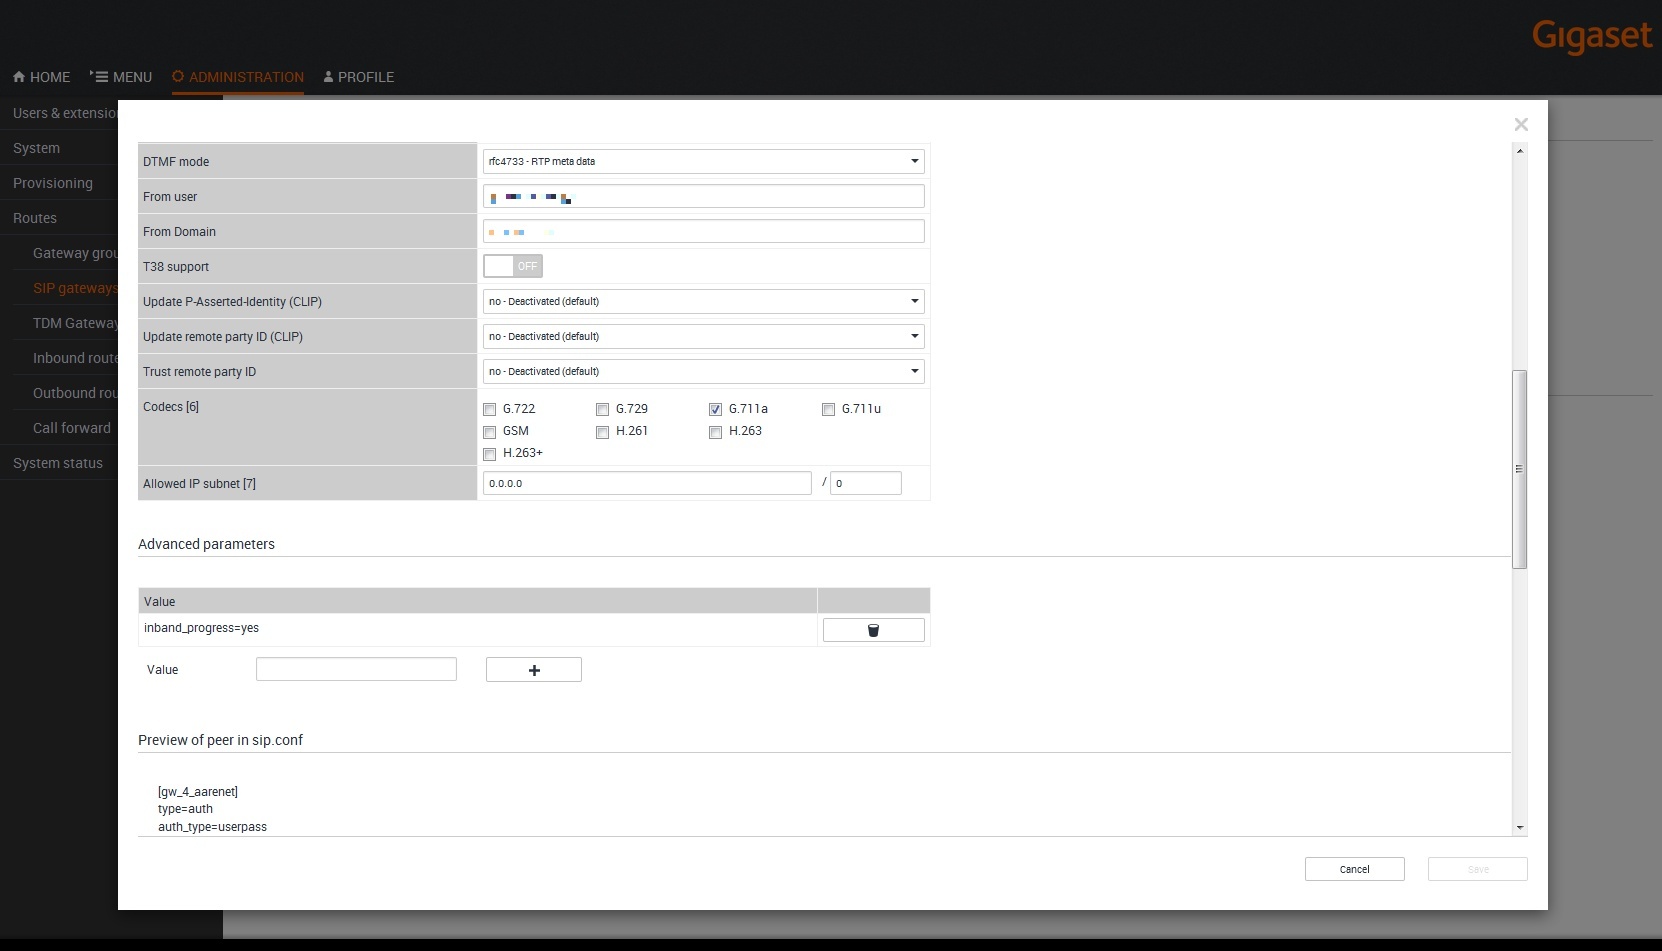Toggle the T38 support switch

coord(513,266)
